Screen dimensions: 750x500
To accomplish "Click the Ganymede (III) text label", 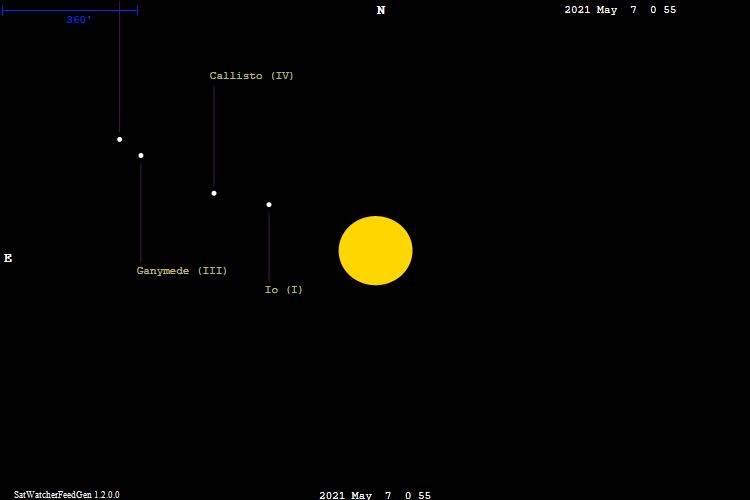I will click(x=182, y=271).
